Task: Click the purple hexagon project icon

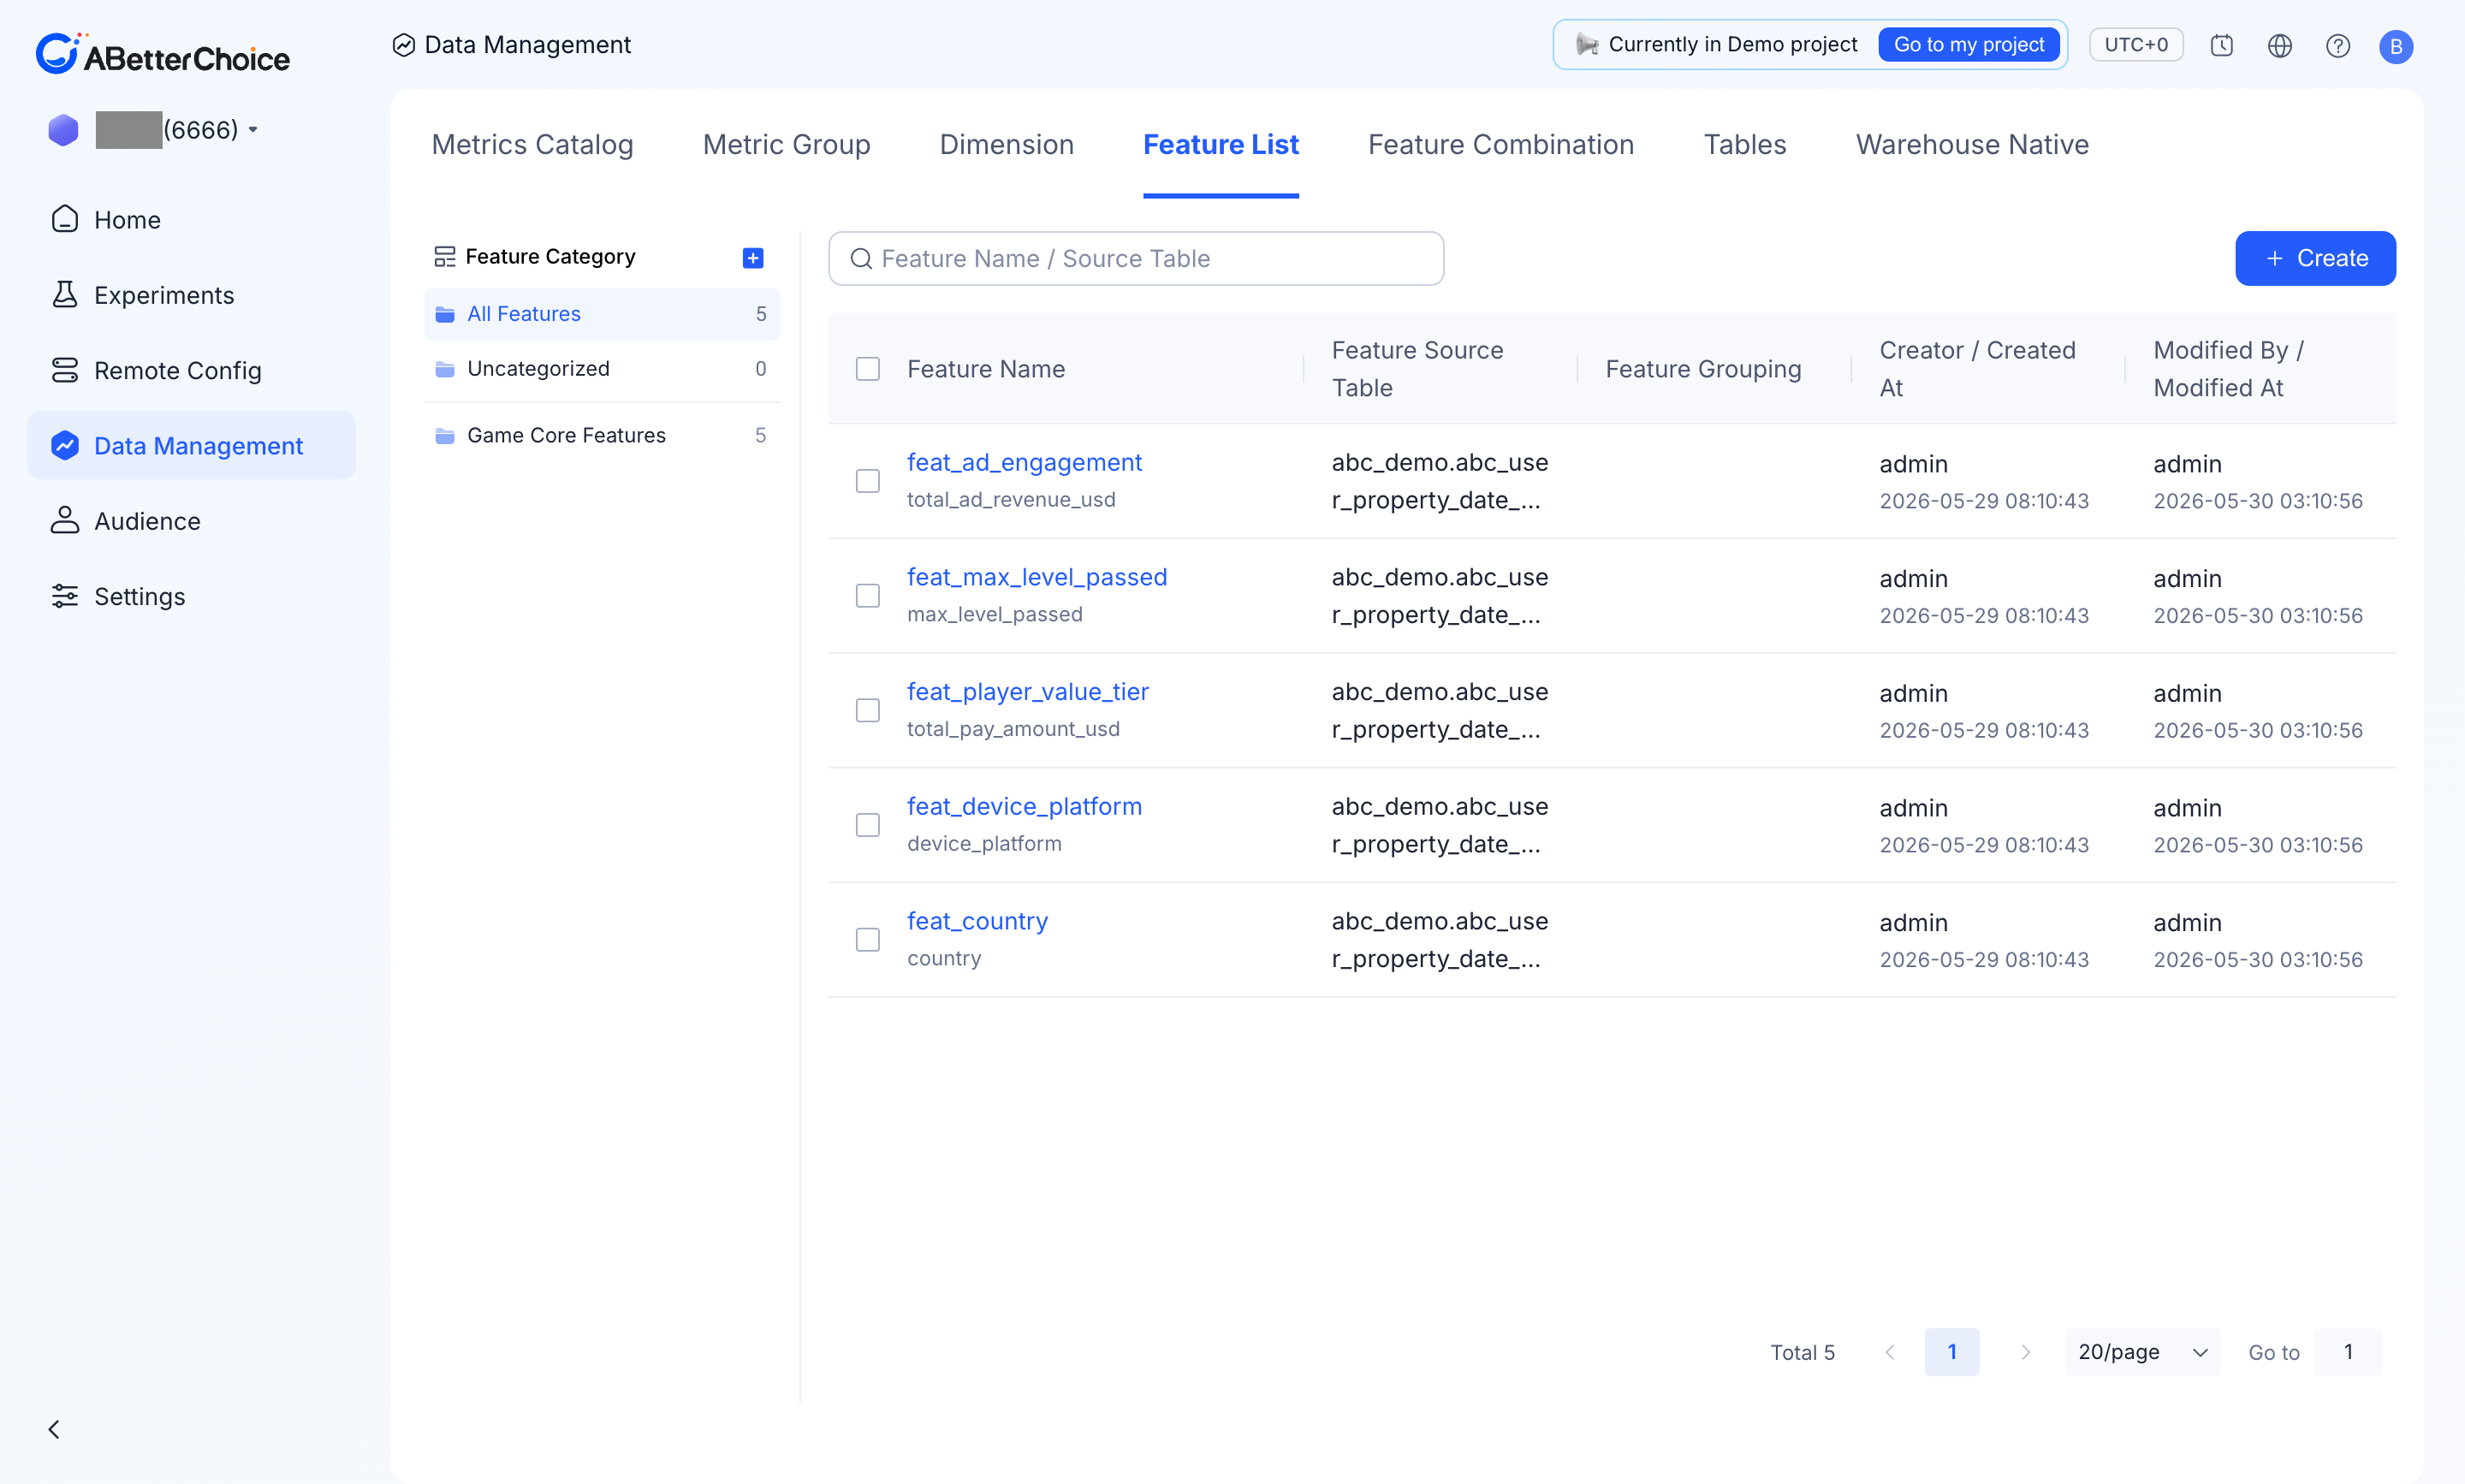Action: pos(63,130)
